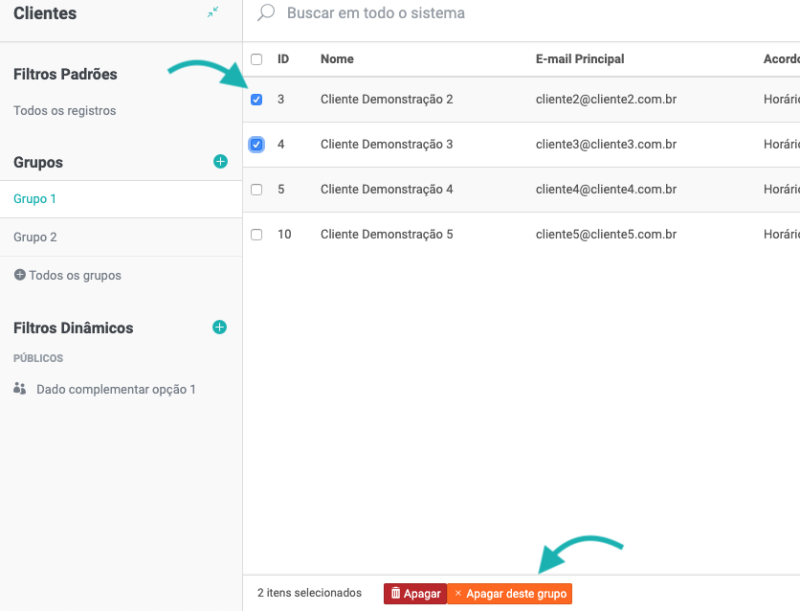The image size is (800, 611).
Task: Uncheck Cliente Demonstração 2 checkbox
Action: [257, 100]
